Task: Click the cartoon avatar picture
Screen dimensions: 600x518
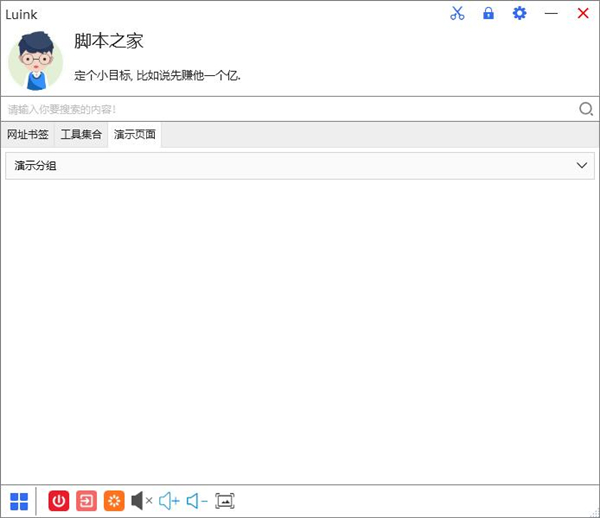Action: pos(36,60)
